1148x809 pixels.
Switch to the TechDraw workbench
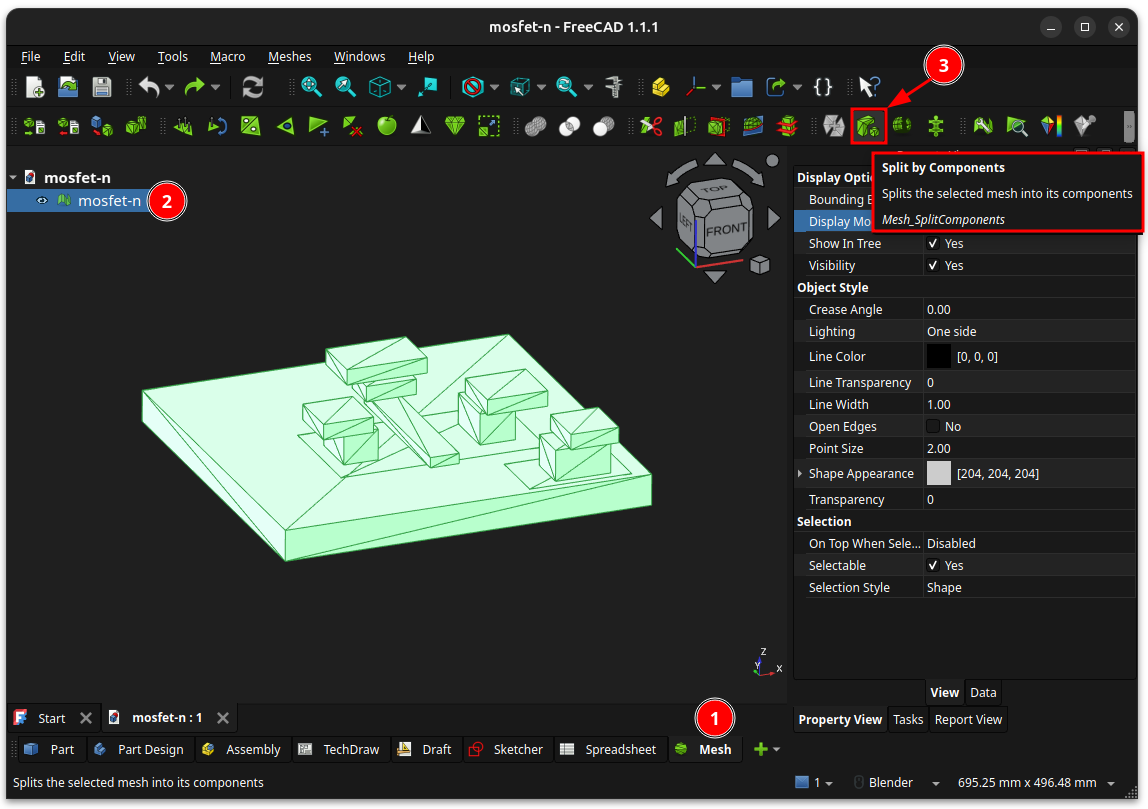point(340,750)
